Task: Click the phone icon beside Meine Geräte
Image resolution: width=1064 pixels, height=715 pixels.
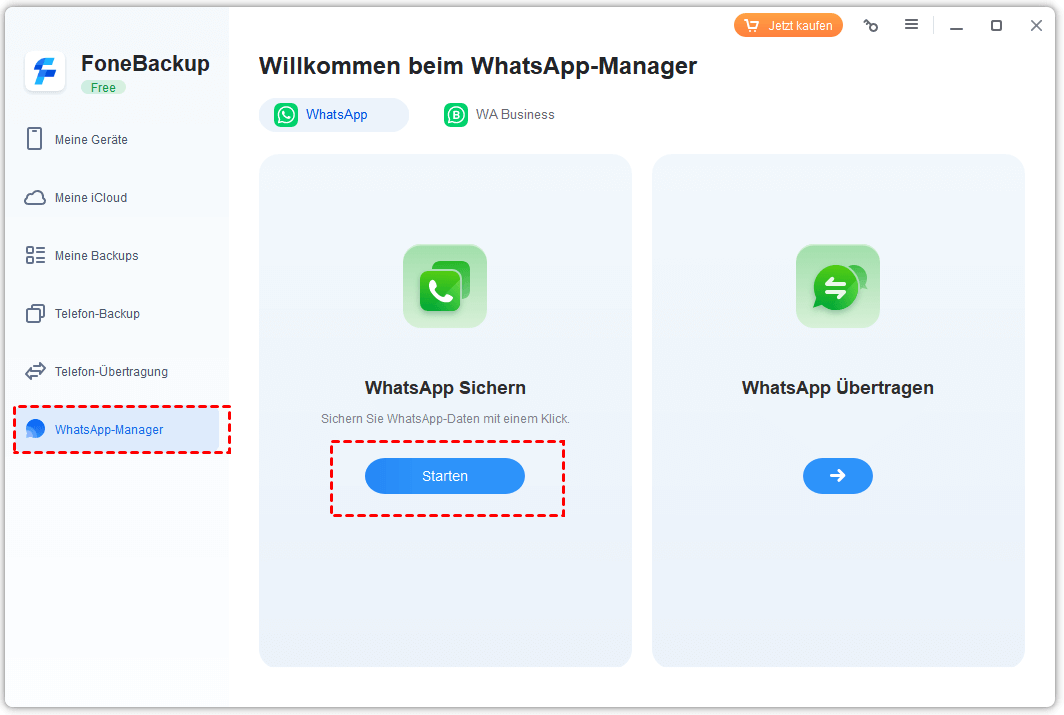Action: [35, 138]
